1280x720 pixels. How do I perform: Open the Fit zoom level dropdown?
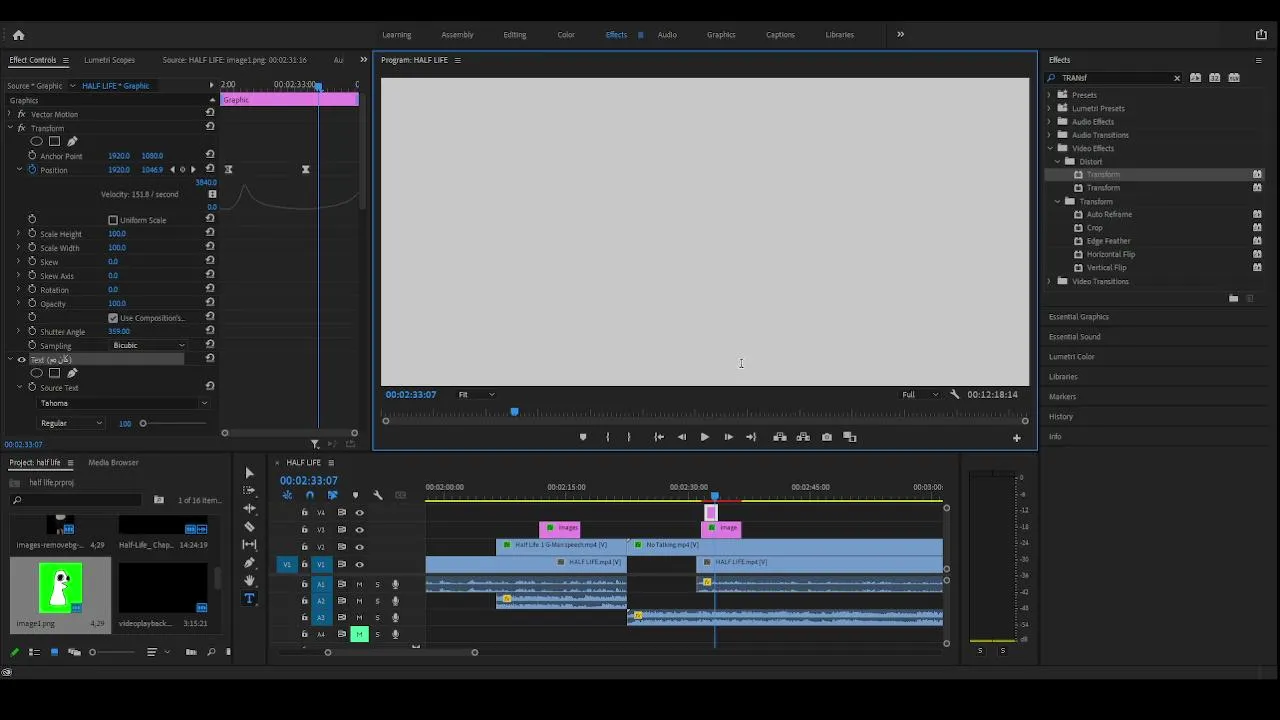click(x=476, y=394)
